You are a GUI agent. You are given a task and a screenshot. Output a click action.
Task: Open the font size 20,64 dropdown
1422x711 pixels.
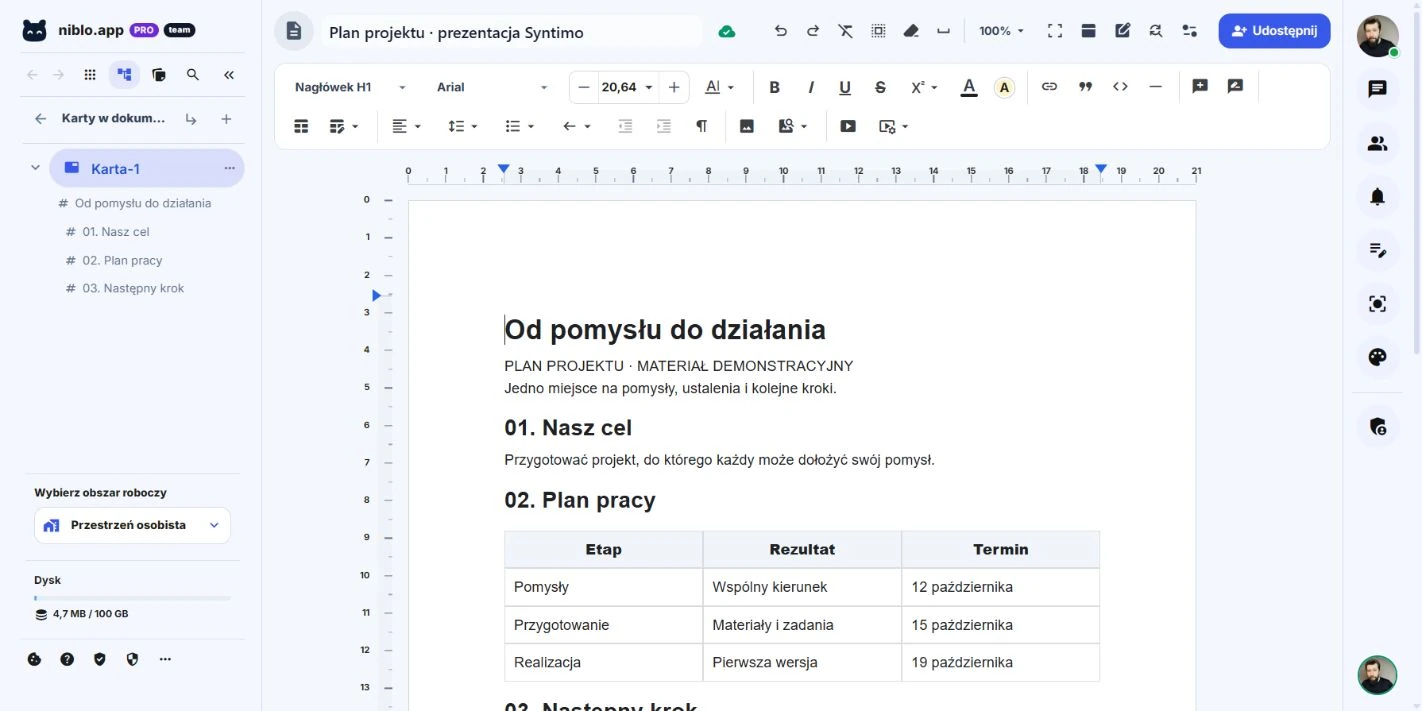[627, 87]
